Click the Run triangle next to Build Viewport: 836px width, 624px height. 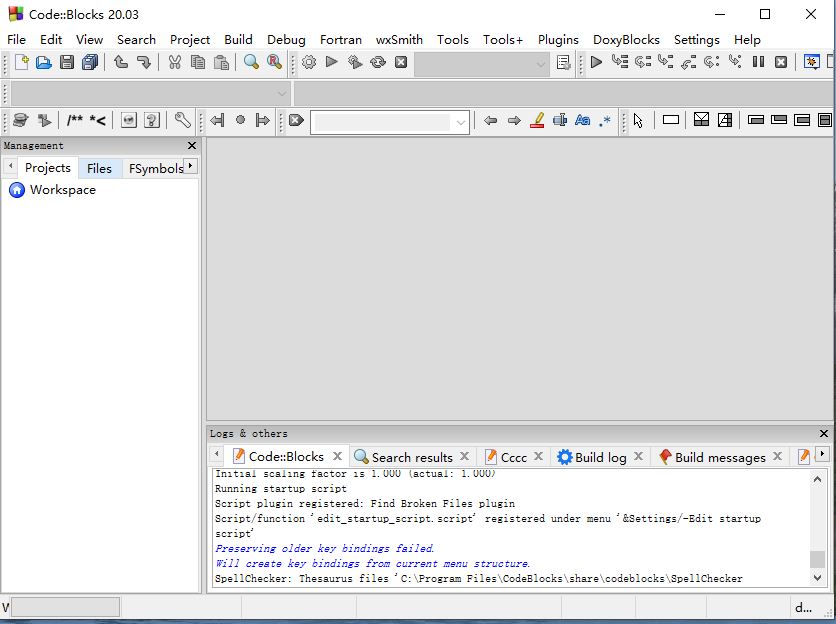pos(332,62)
